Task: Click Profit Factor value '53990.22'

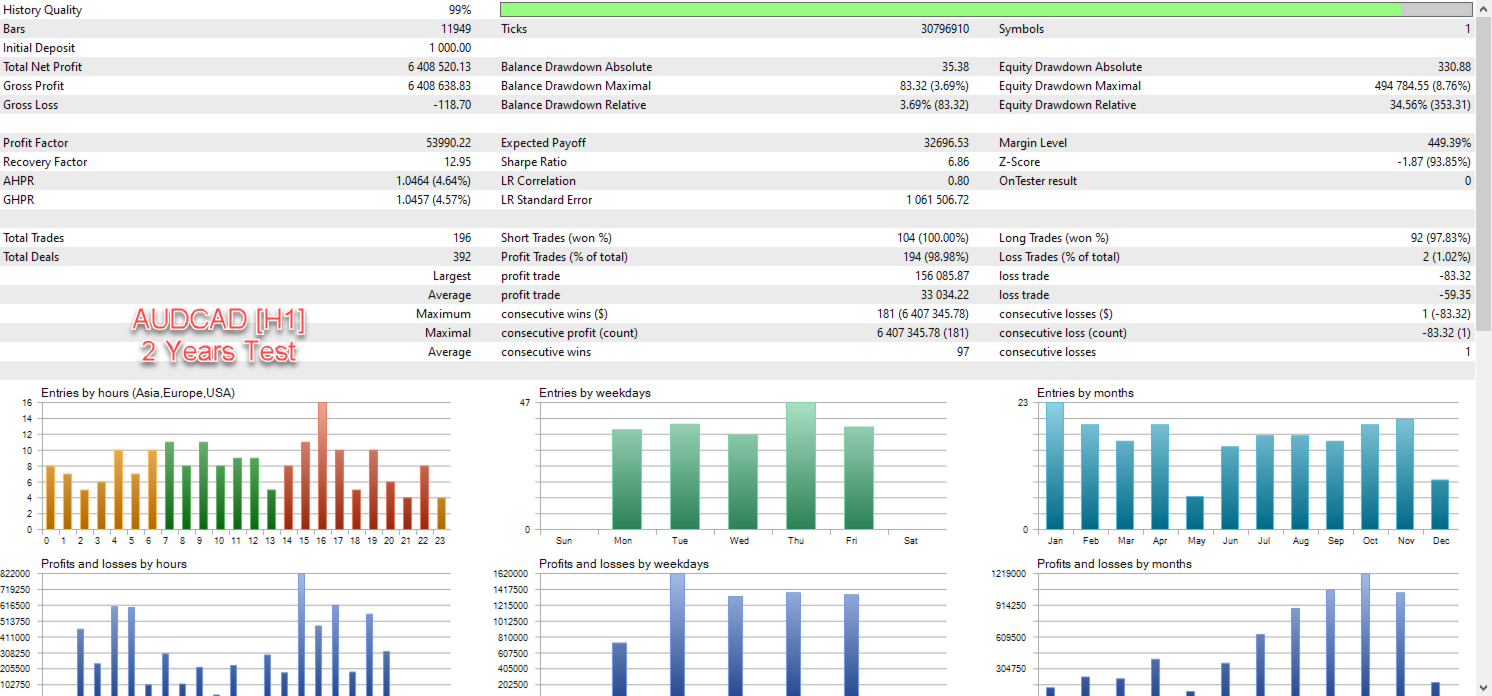Action: 448,143
